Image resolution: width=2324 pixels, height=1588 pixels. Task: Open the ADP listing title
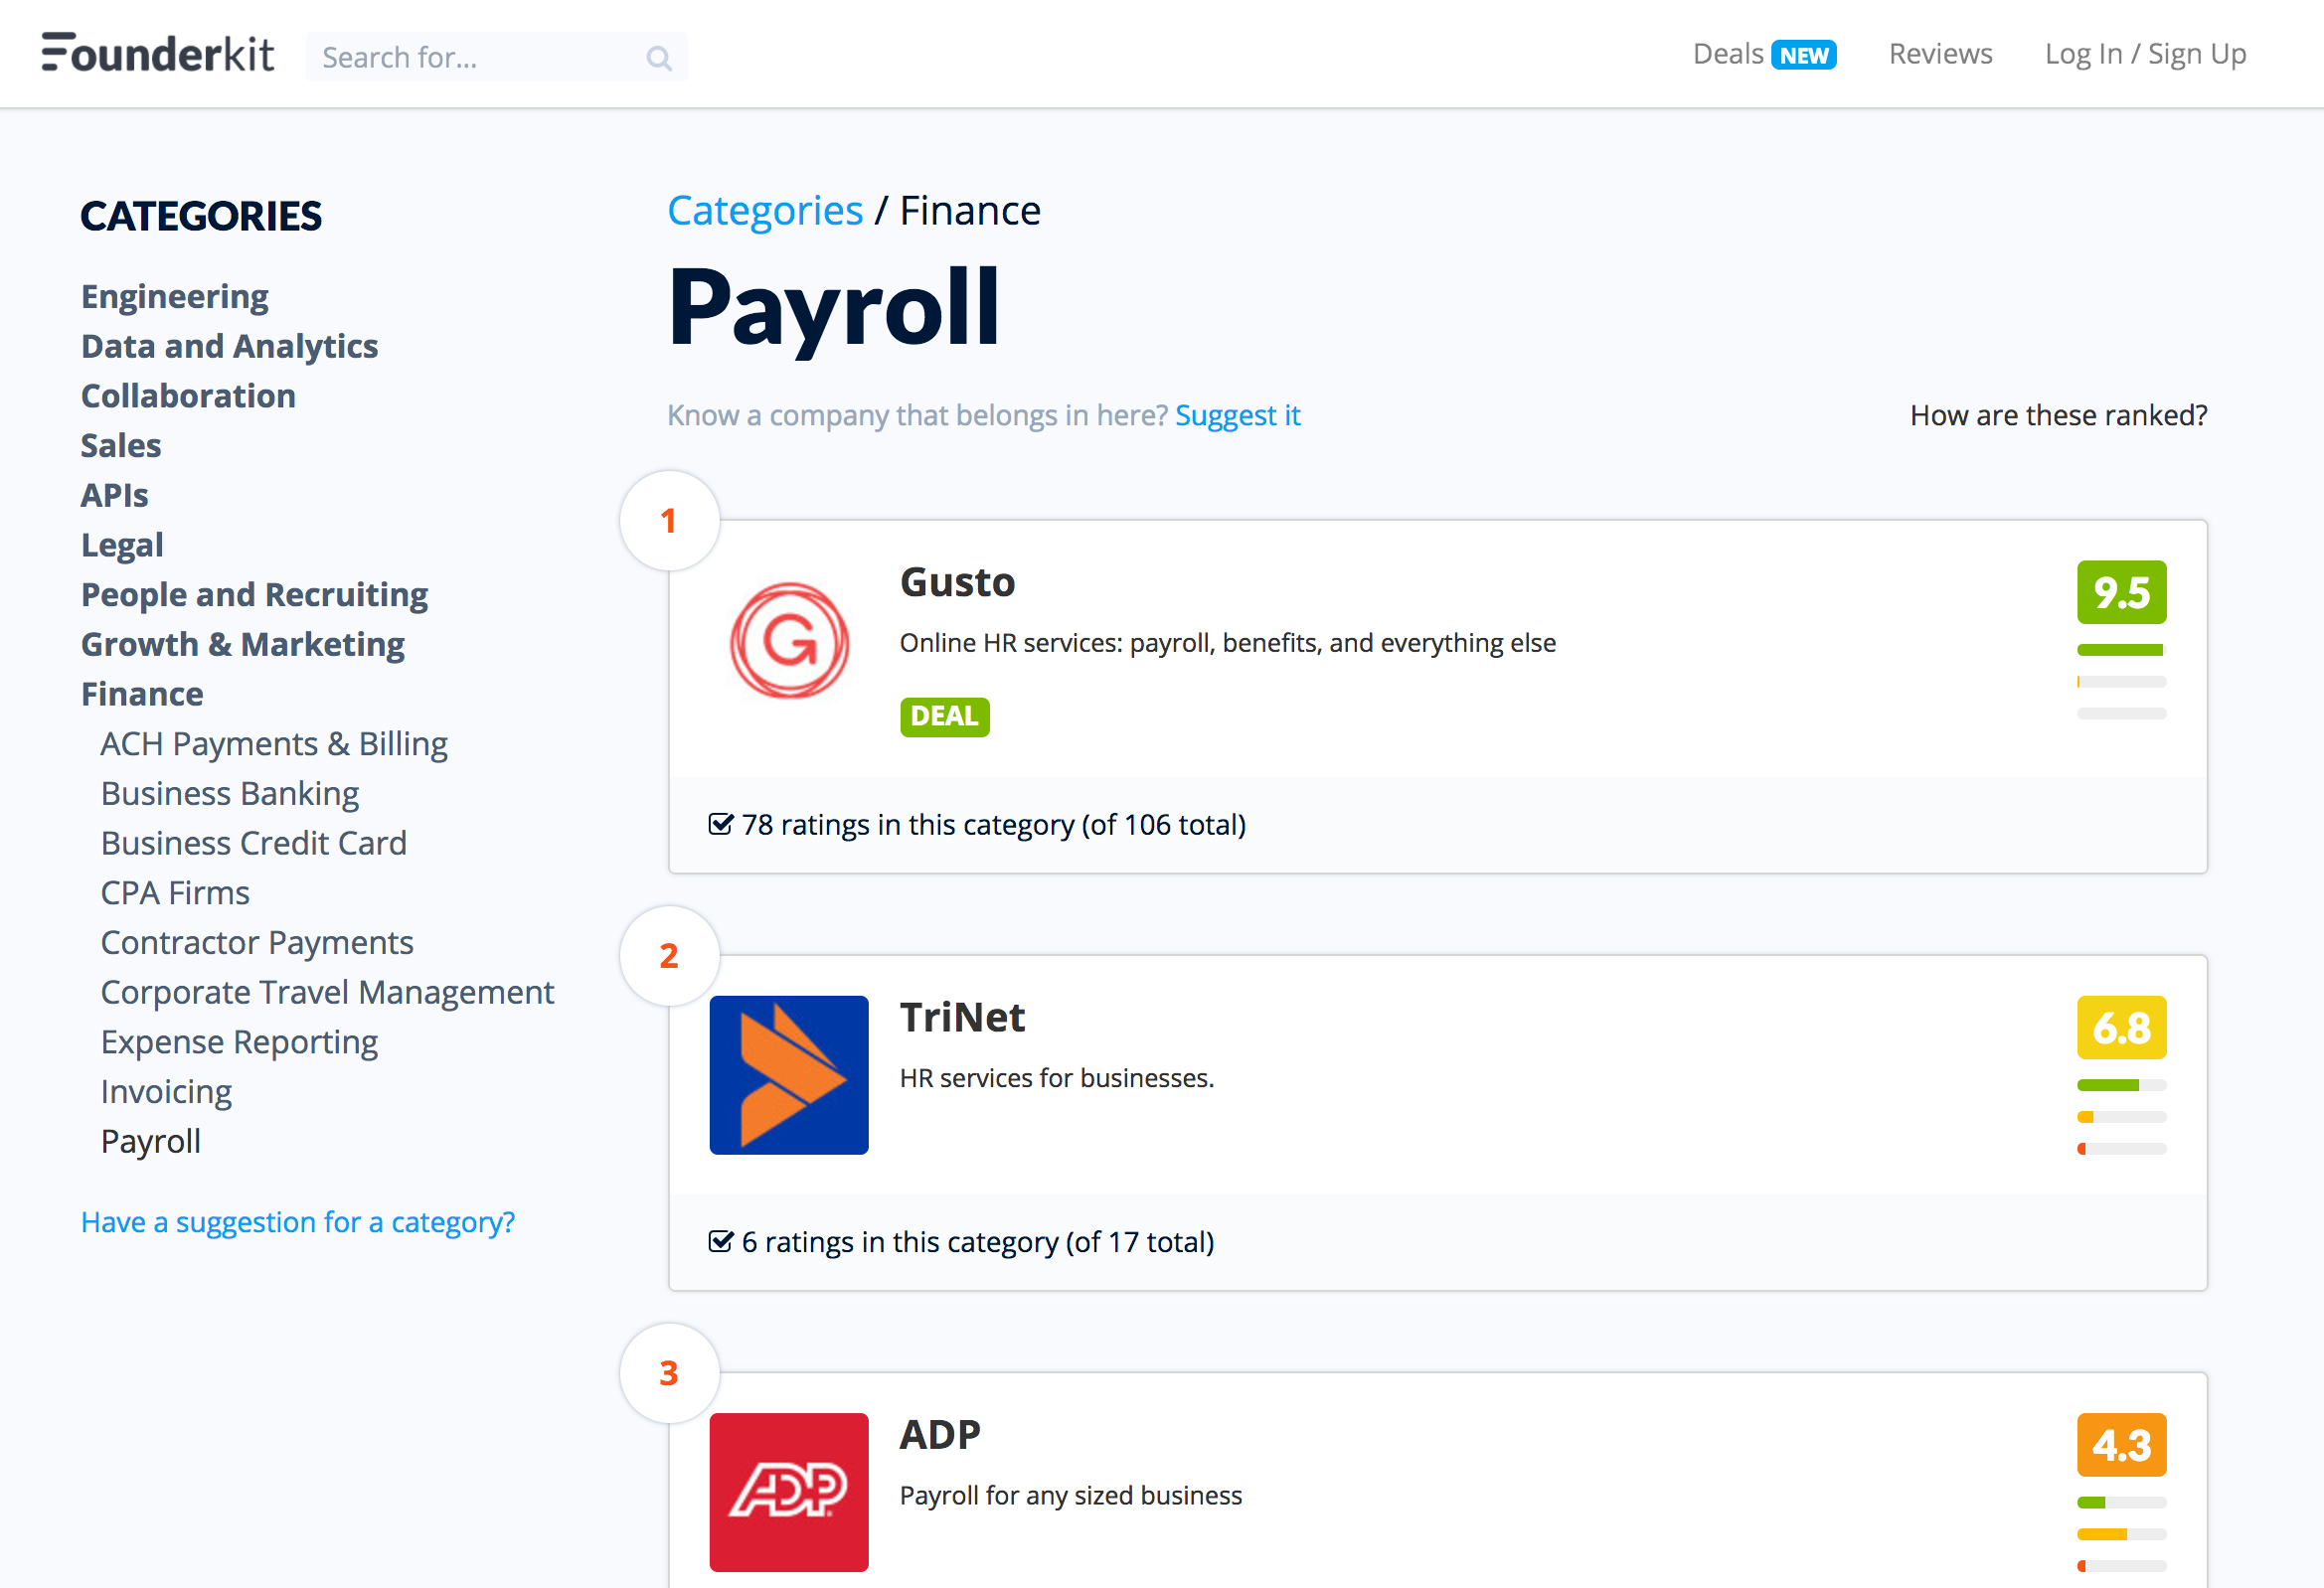(x=940, y=1435)
